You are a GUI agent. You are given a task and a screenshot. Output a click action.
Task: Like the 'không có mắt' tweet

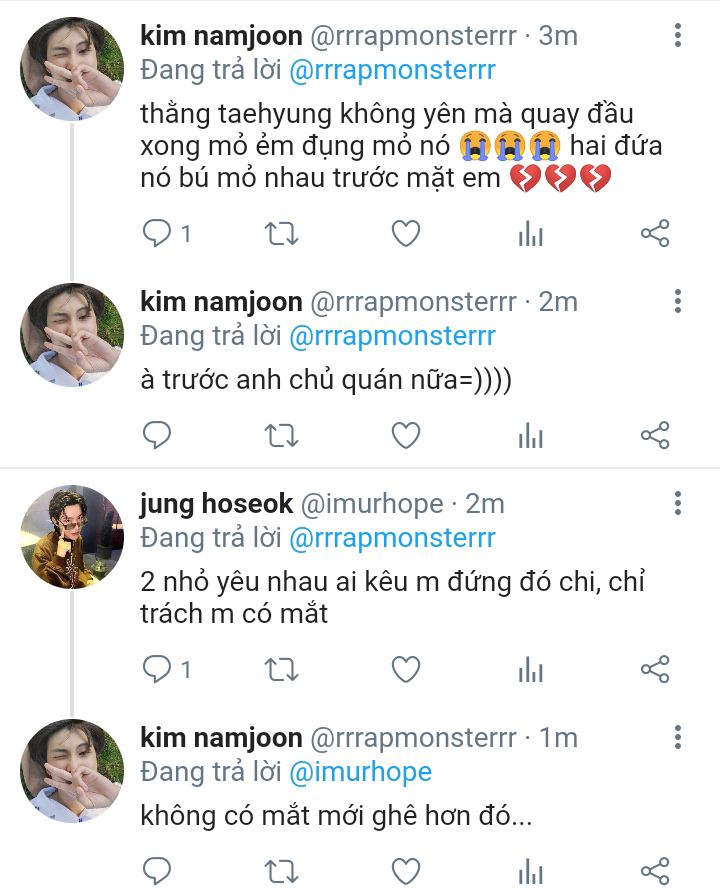404,869
